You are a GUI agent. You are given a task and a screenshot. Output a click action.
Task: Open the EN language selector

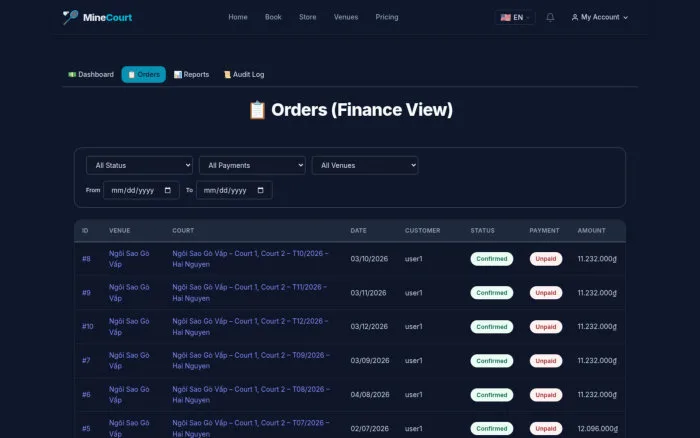[515, 17]
